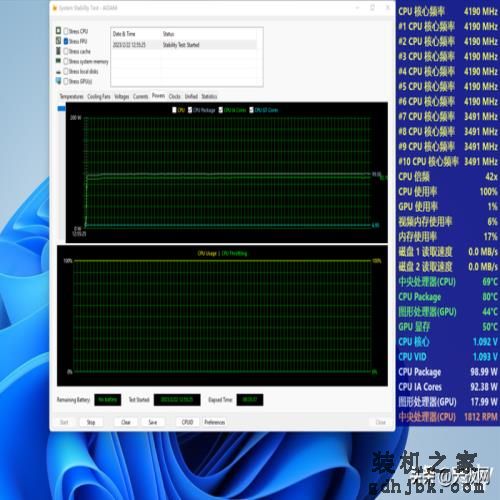Image resolution: width=500 pixels, height=500 pixels.
Task: Switch to the Cooling Fans tab
Action: [x=99, y=97]
